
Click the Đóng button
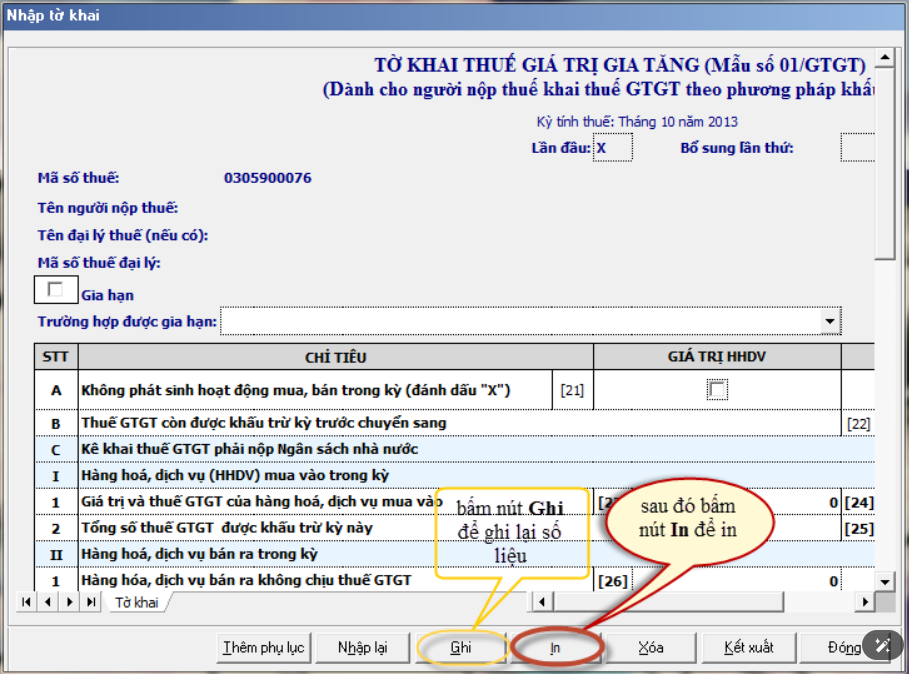tap(844, 647)
